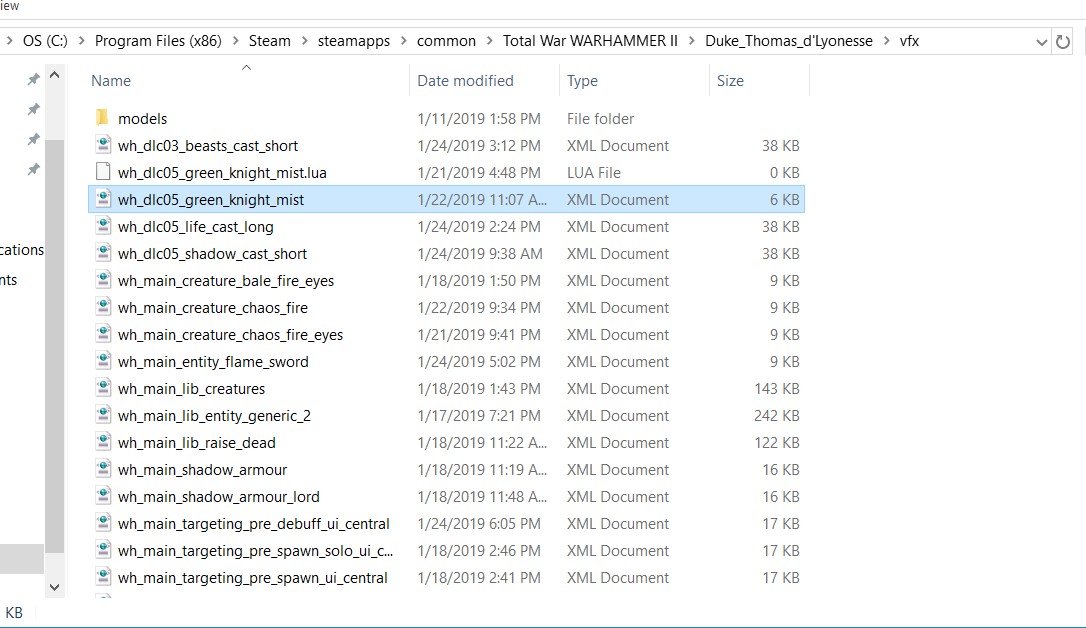Navigate to Steam breadcrumb folder
The width and height of the screenshot is (1086, 628).
point(269,41)
